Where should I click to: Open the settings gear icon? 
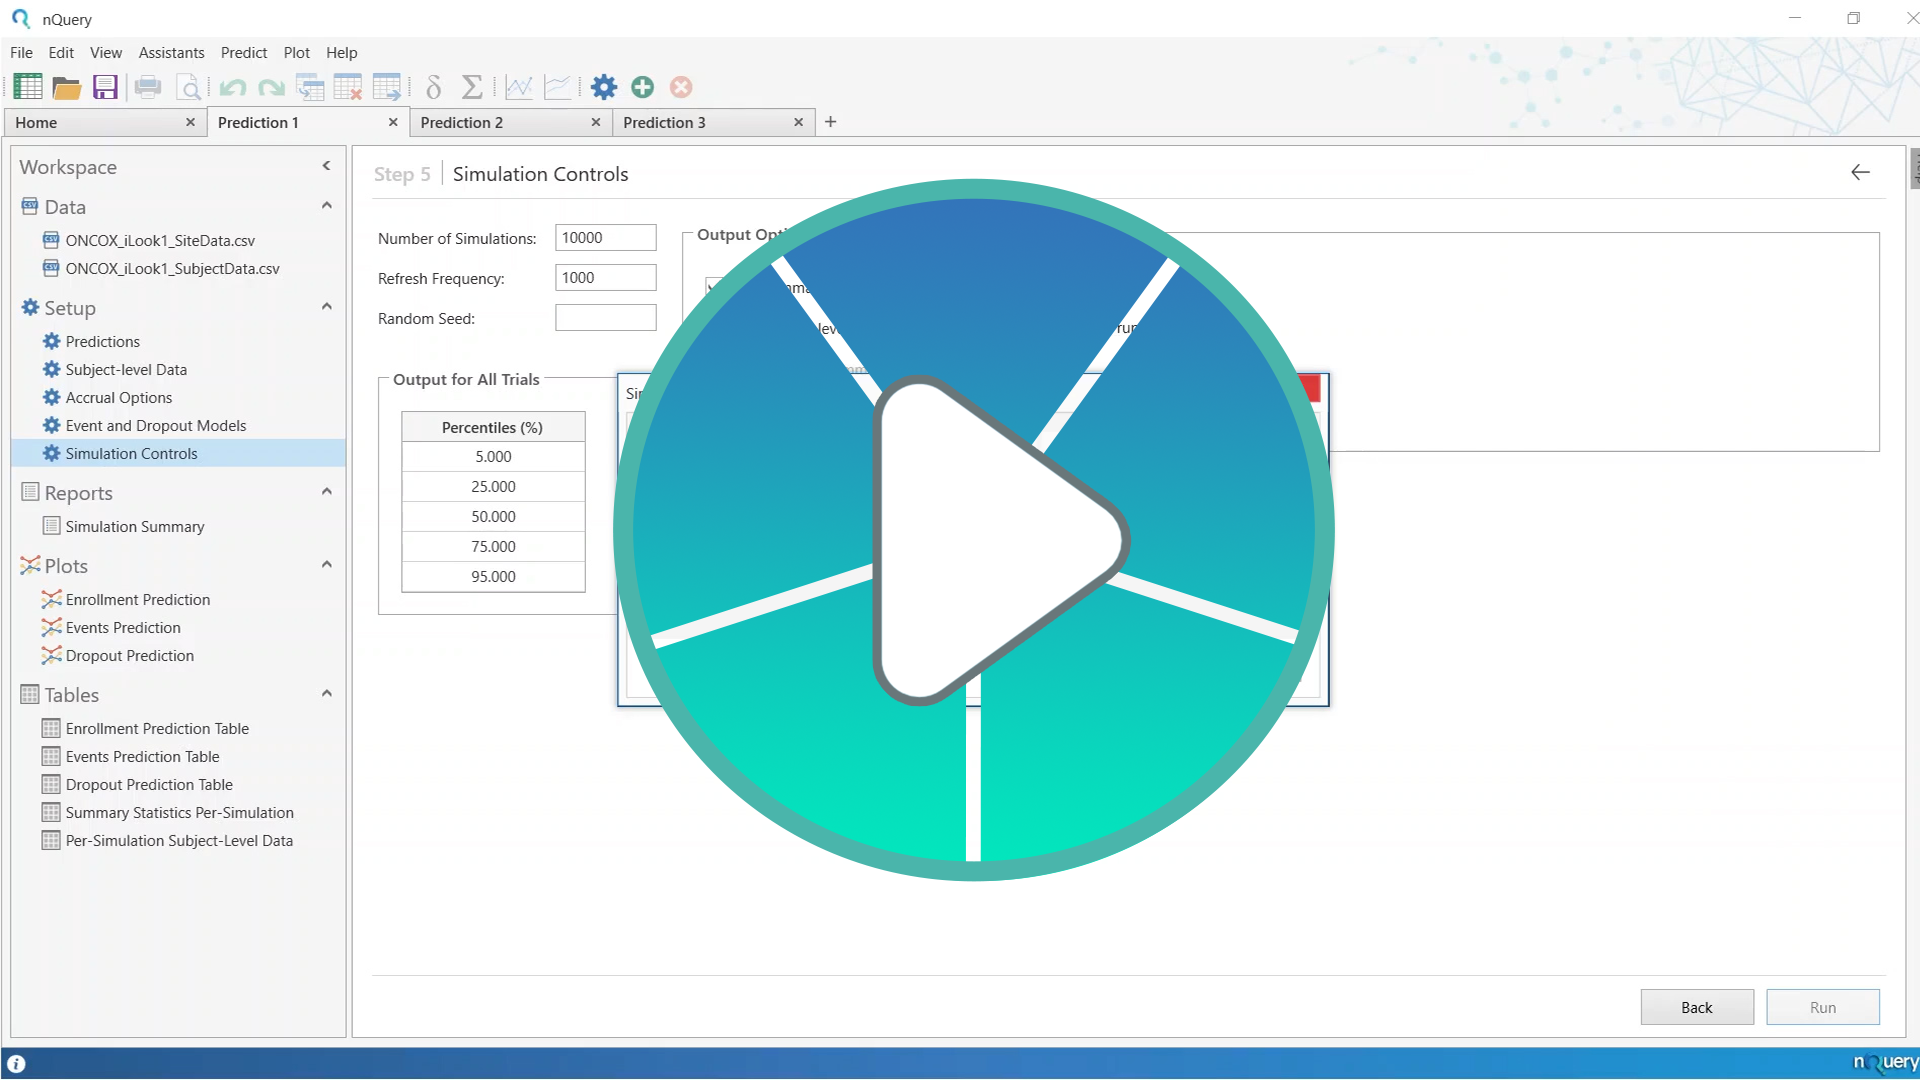point(603,87)
